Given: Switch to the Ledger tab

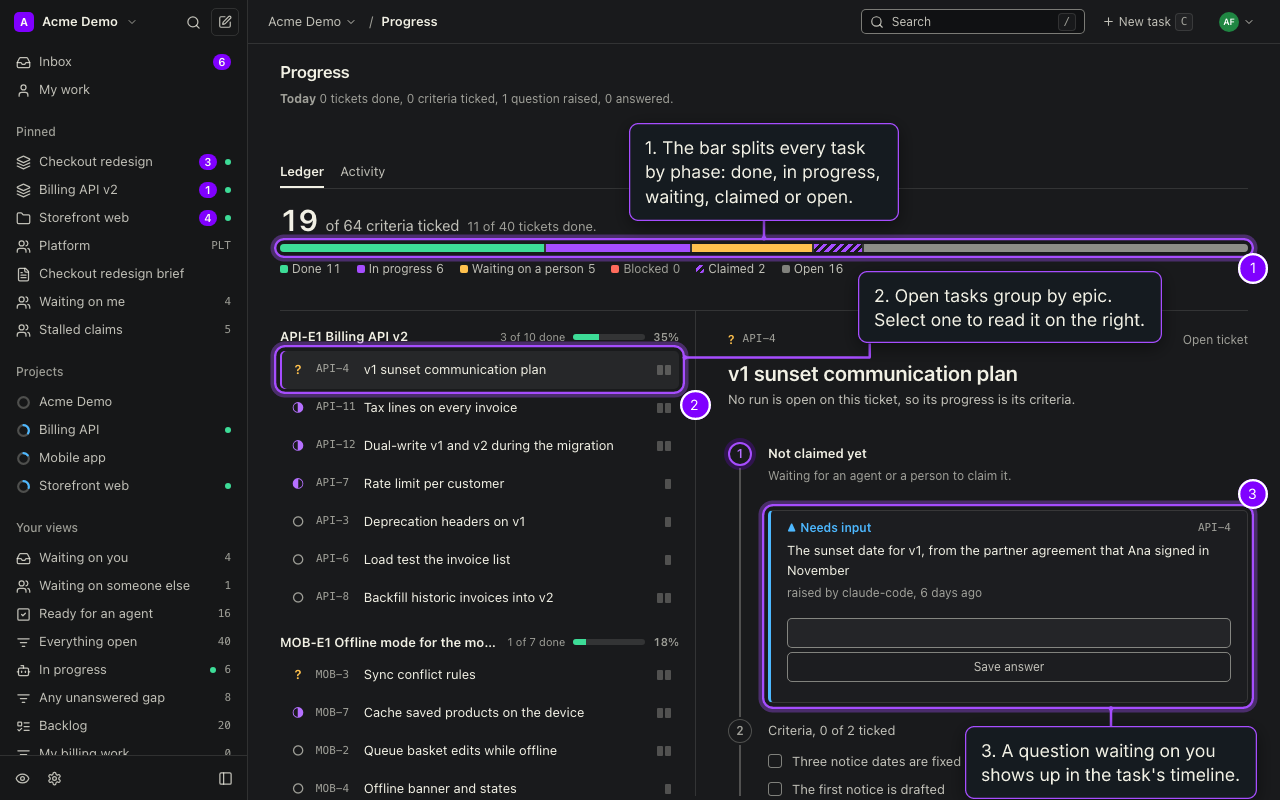Looking at the screenshot, I should (302, 172).
